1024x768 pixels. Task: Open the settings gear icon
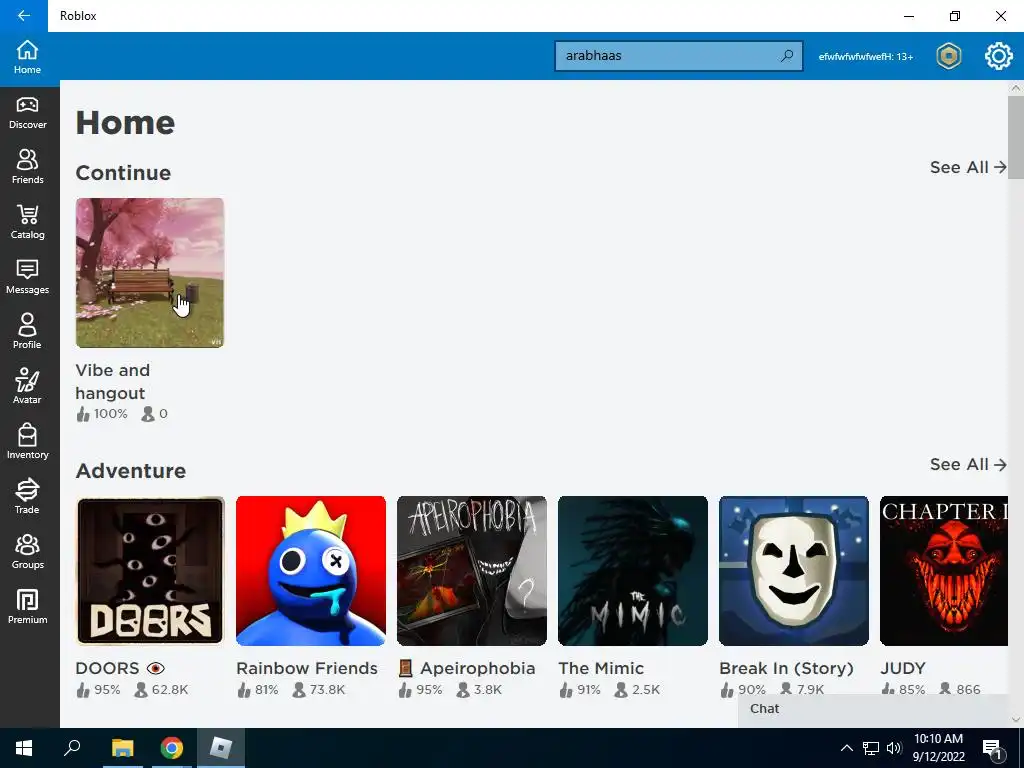pyautogui.click(x=999, y=56)
